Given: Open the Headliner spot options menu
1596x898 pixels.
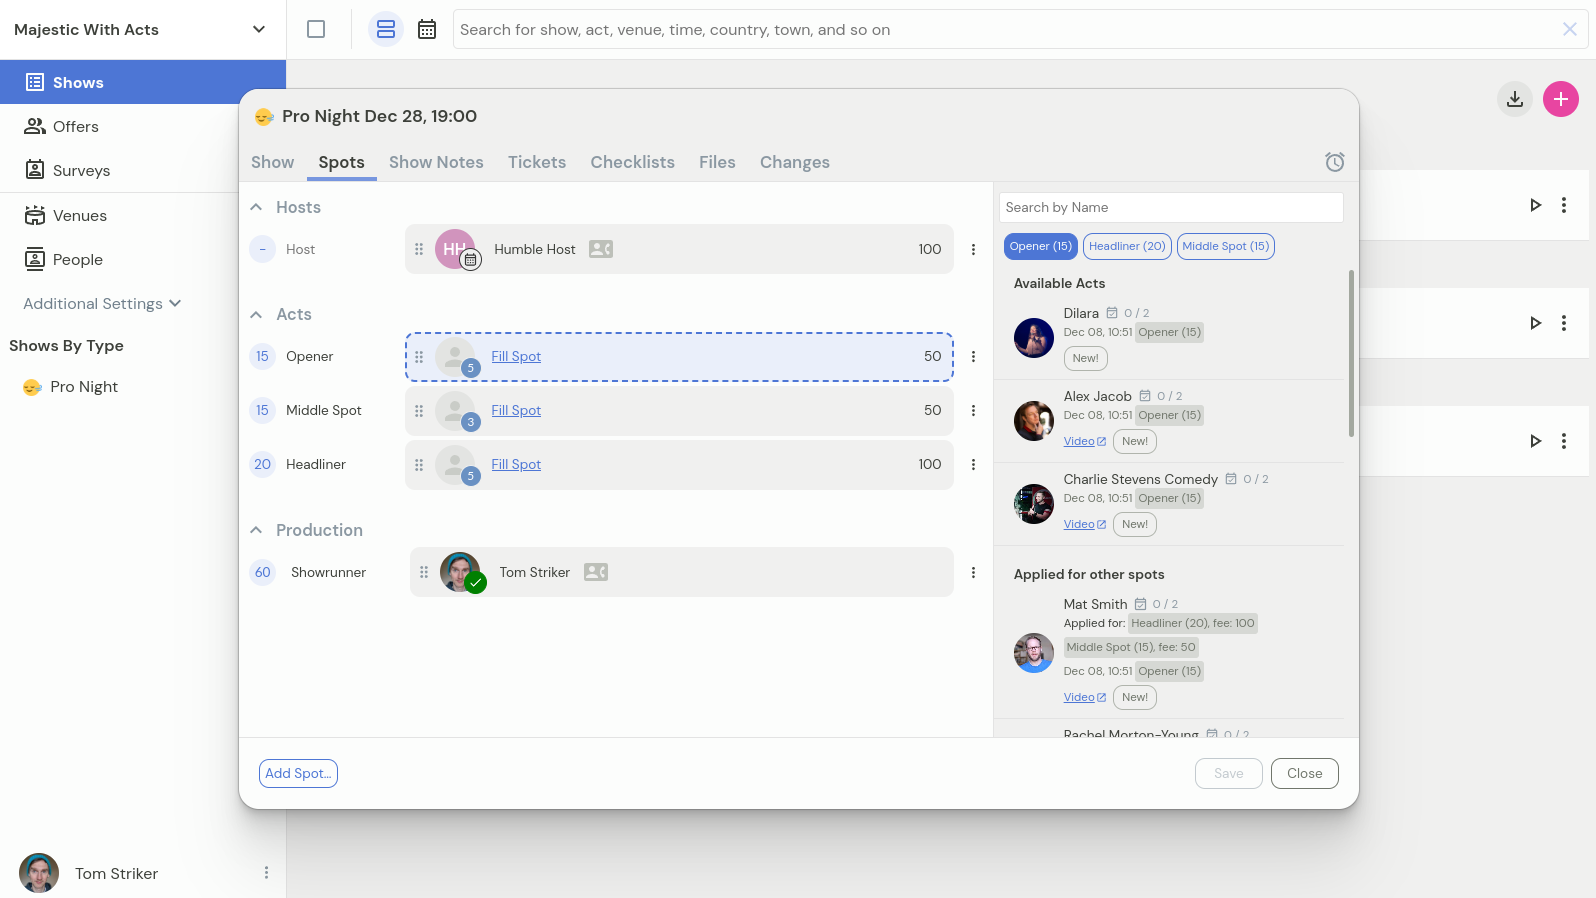Looking at the screenshot, I should click(973, 464).
